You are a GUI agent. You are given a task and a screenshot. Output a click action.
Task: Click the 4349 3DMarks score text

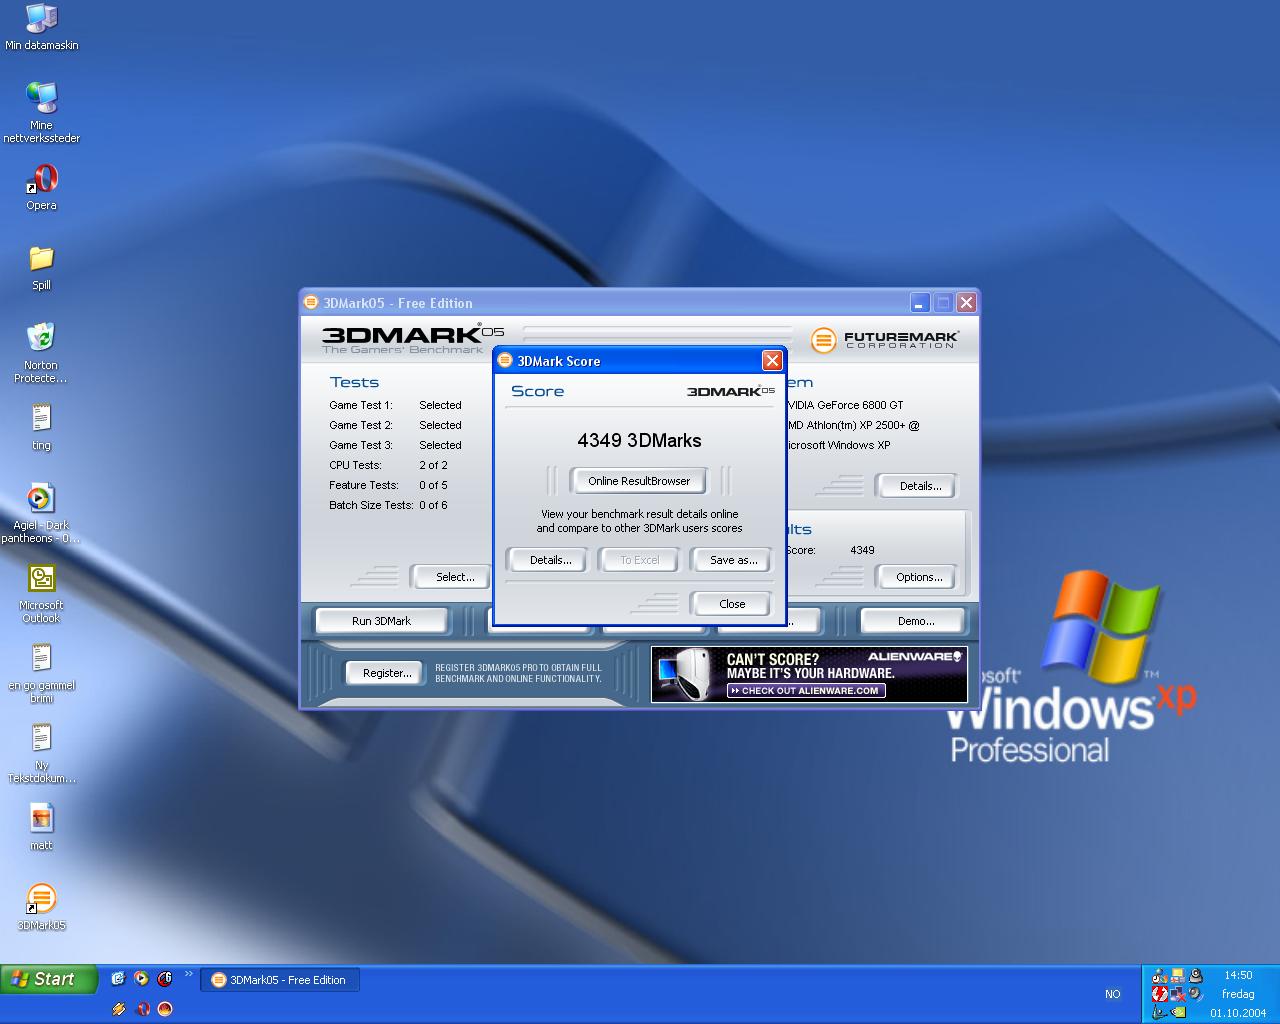click(x=639, y=440)
